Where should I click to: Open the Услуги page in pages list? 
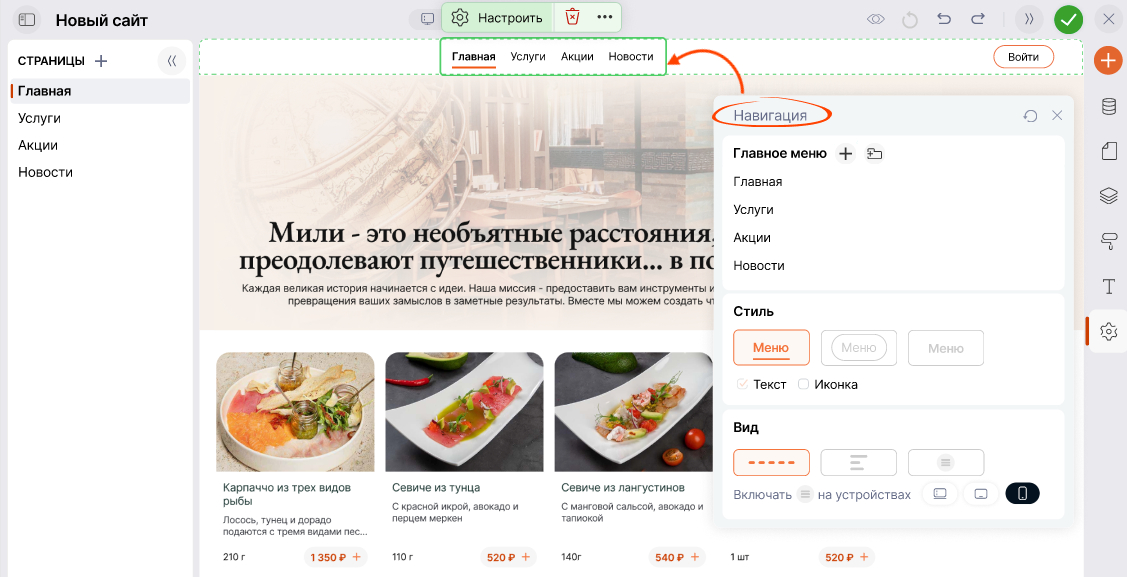tap(40, 118)
